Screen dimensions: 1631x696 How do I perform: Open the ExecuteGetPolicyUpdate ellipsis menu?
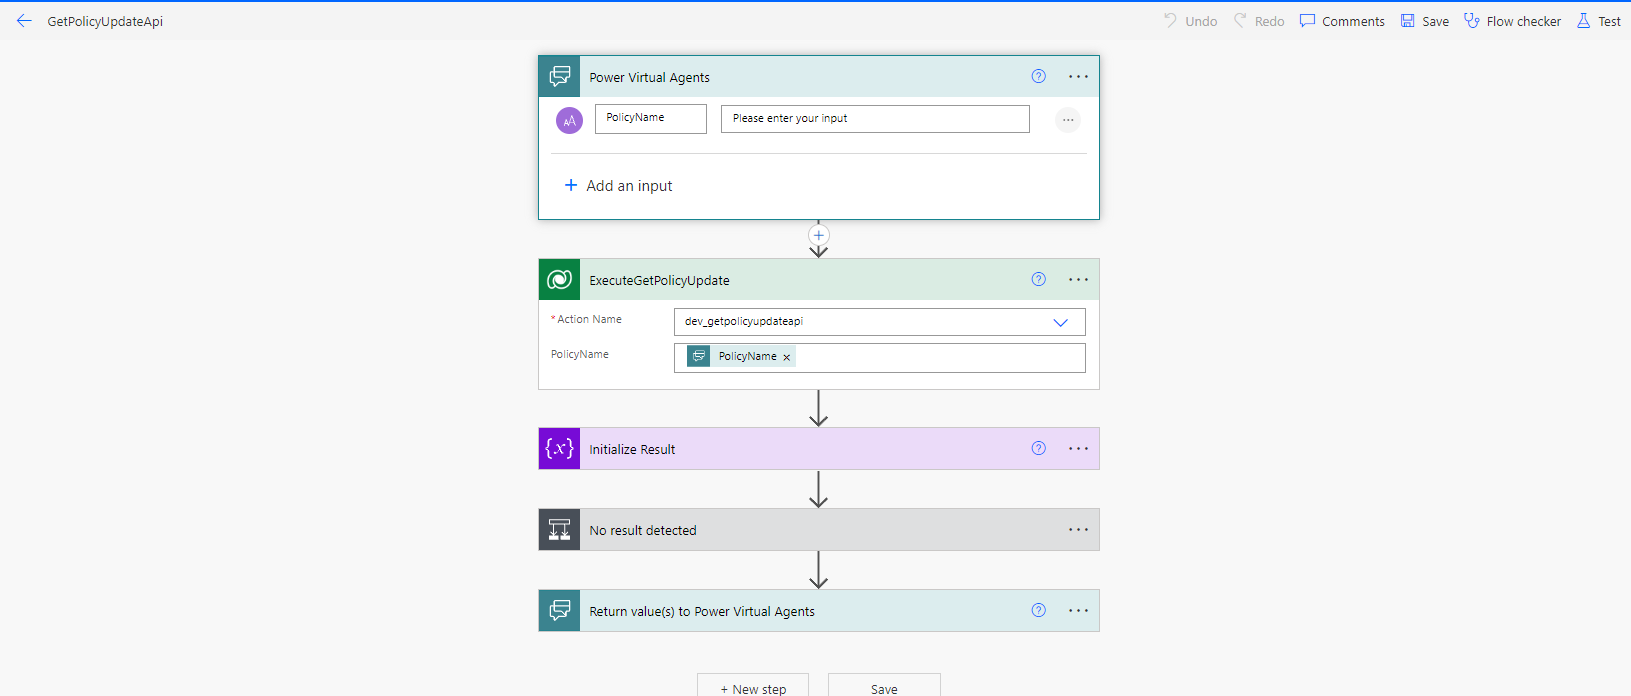[x=1078, y=279]
